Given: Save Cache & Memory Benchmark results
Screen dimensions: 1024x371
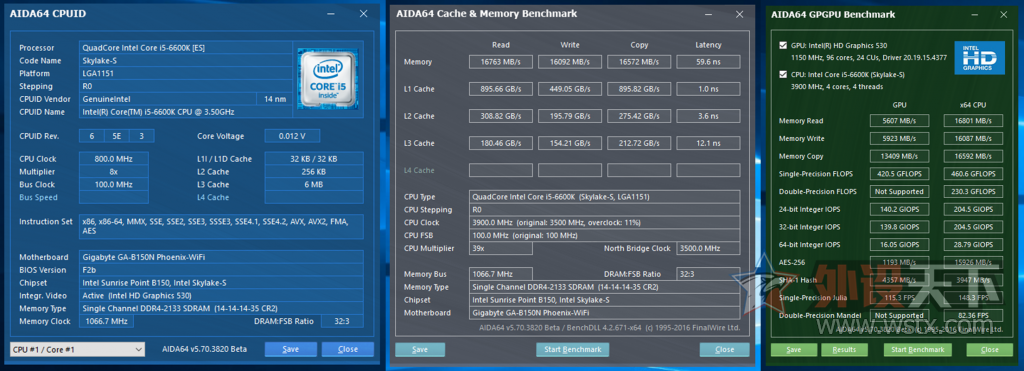Looking at the screenshot, I should pos(420,349).
